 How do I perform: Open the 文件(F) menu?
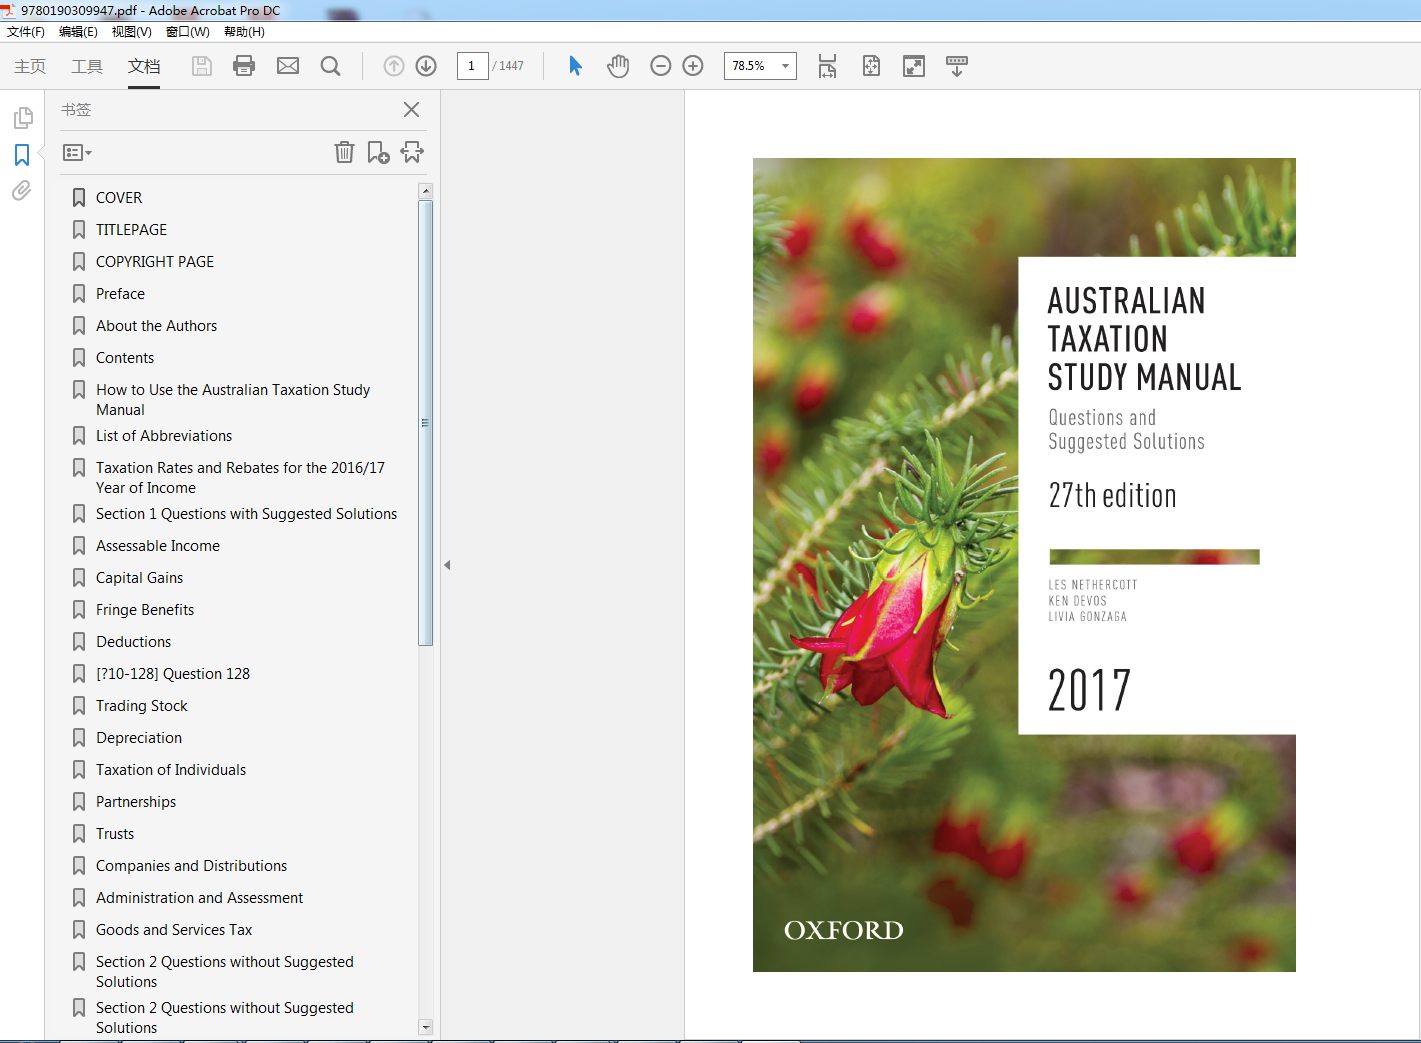pos(26,32)
